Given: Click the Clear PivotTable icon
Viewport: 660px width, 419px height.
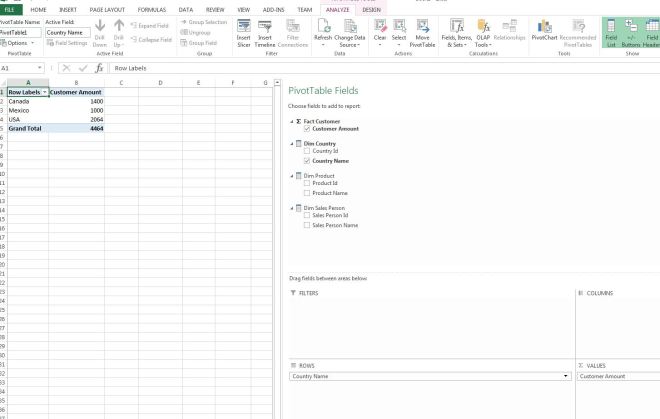Looking at the screenshot, I should pyautogui.click(x=380, y=30).
